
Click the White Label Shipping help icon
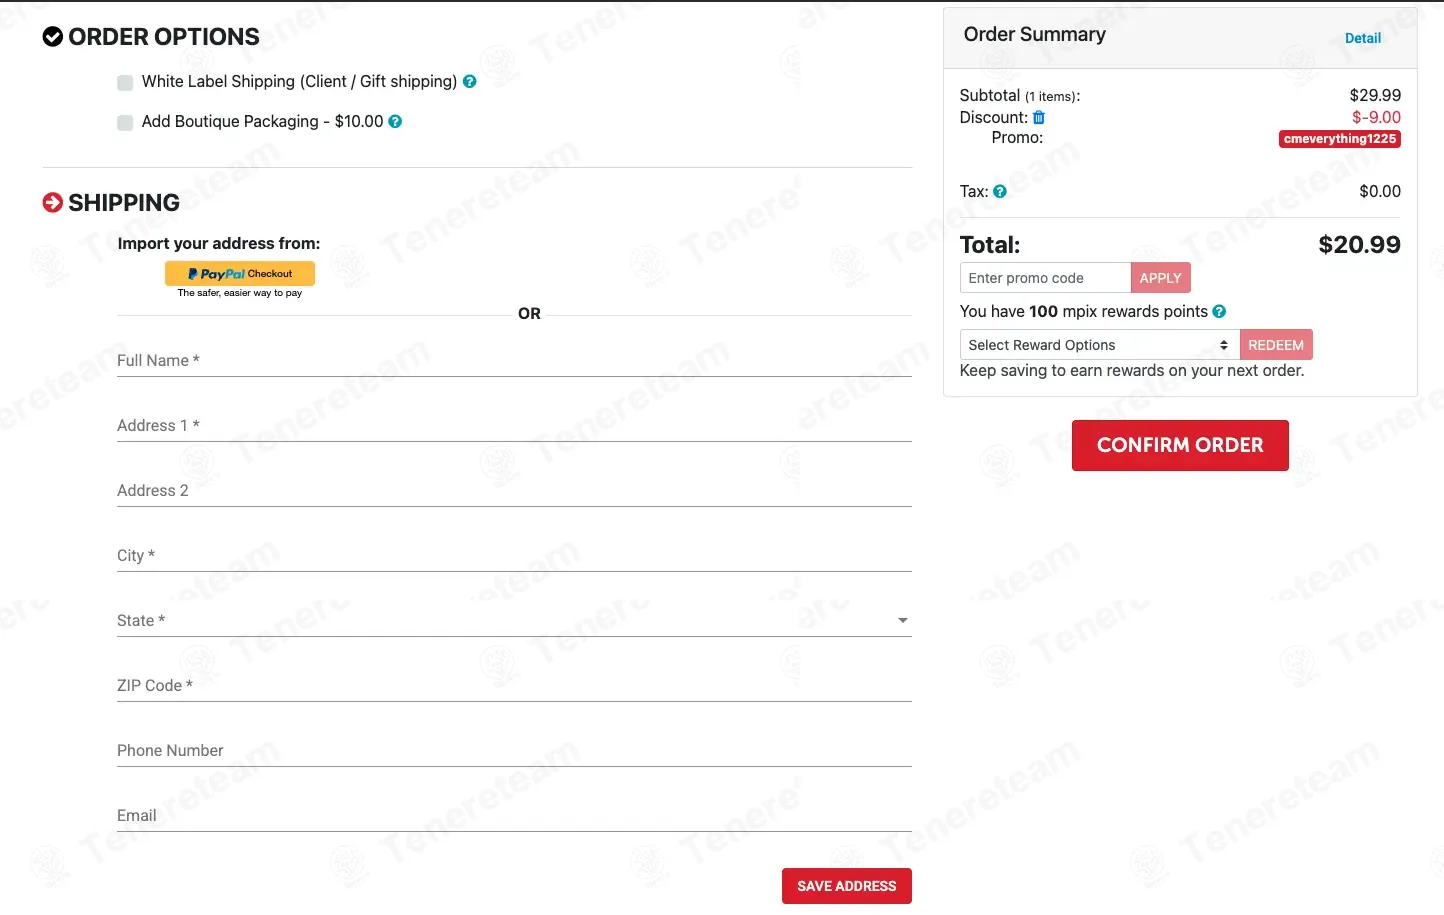pos(470,82)
